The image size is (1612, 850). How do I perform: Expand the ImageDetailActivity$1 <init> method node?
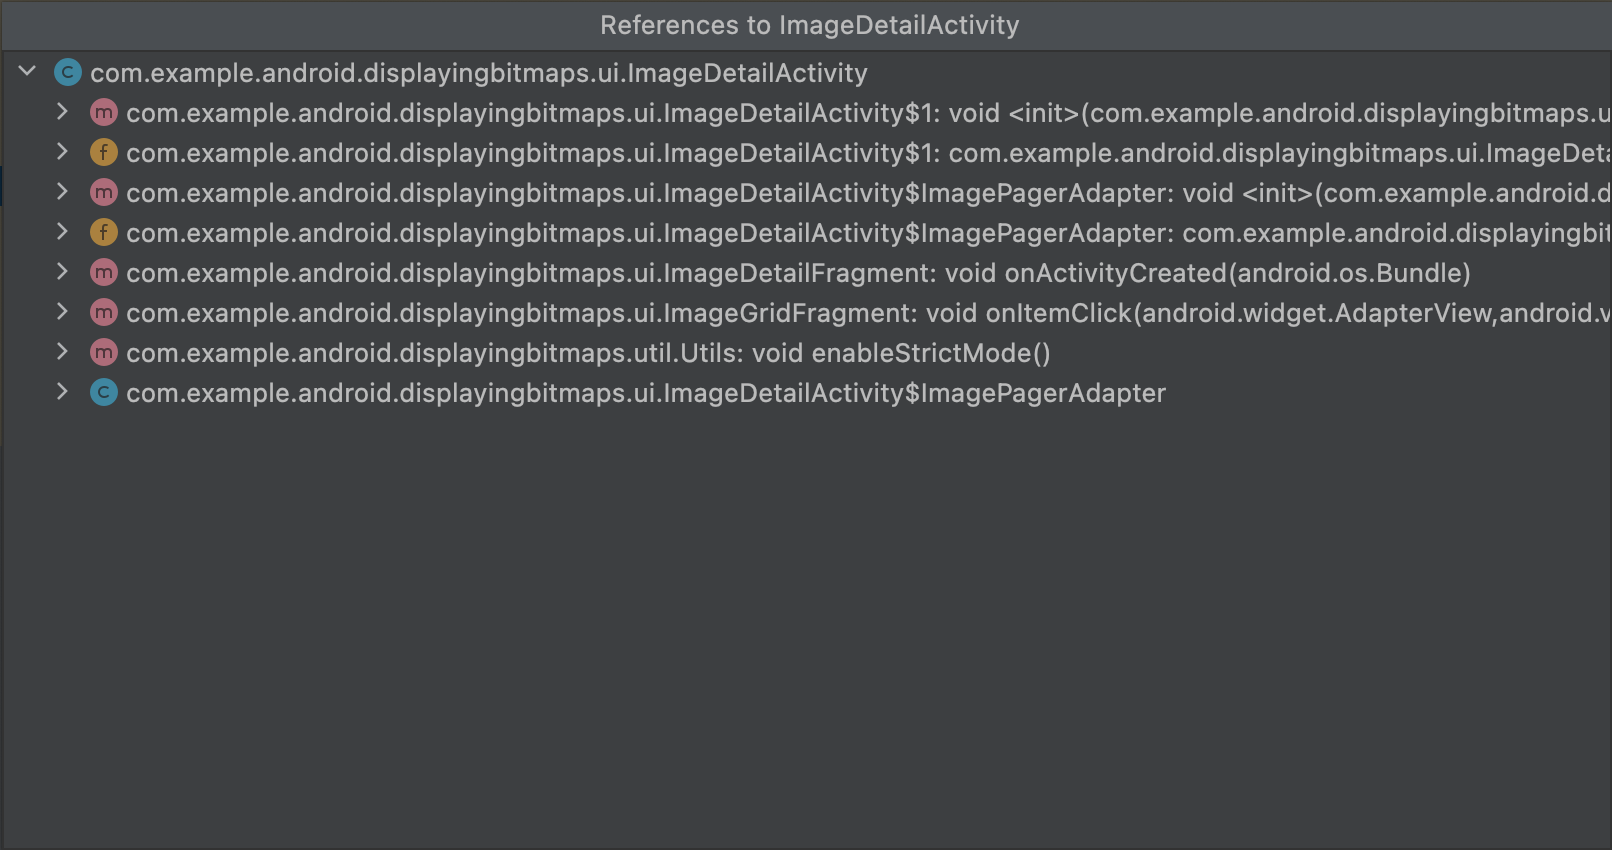click(x=62, y=112)
